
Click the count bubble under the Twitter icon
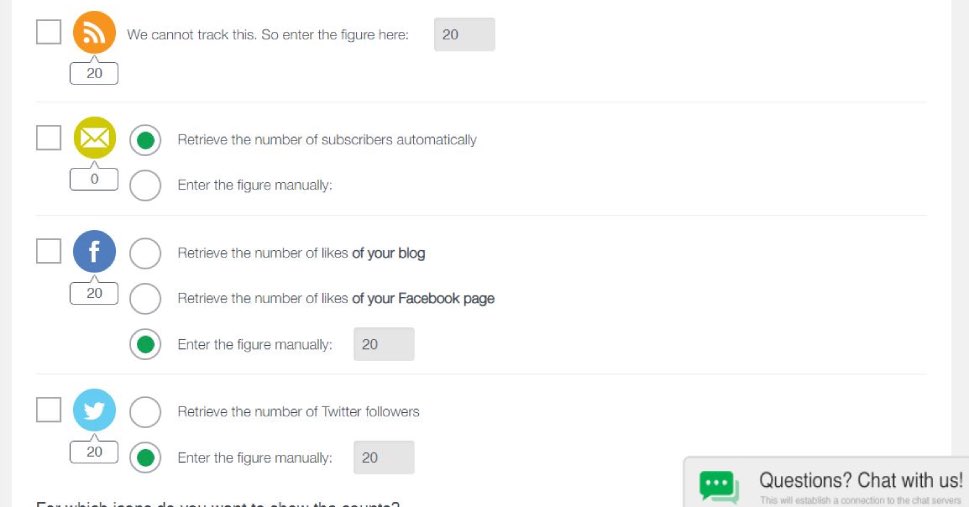click(x=94, y=452)
